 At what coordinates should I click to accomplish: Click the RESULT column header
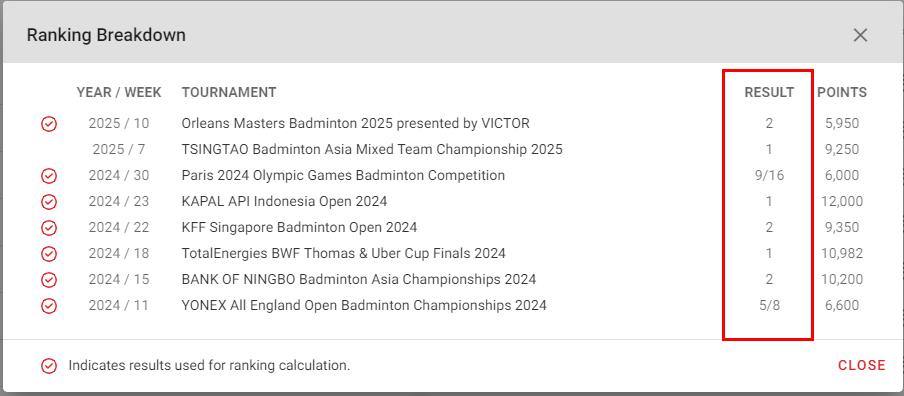pos(769,92)
